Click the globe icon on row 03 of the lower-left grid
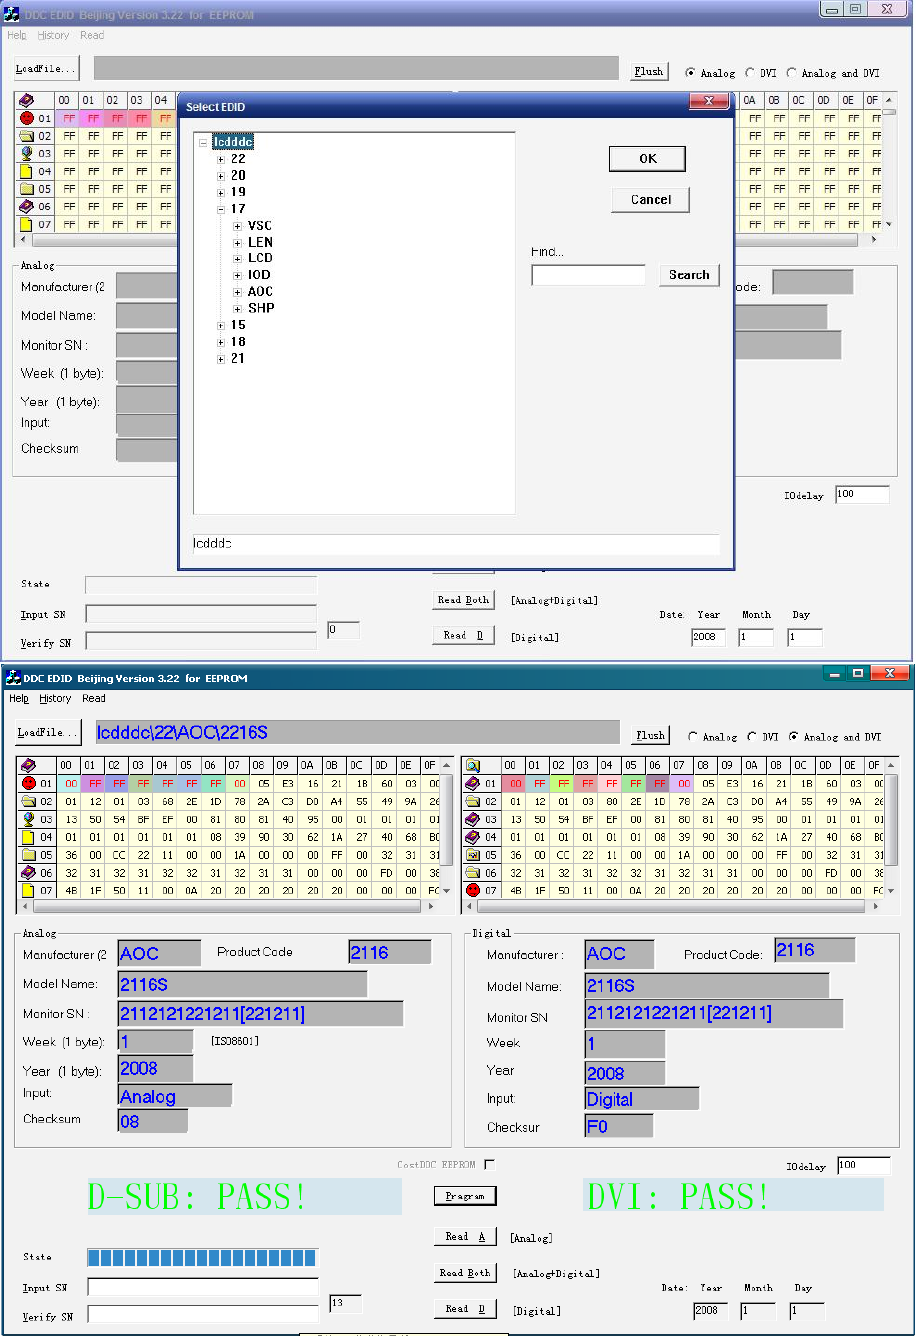Viewport: 916px width, 1336px height. (29, 819)
